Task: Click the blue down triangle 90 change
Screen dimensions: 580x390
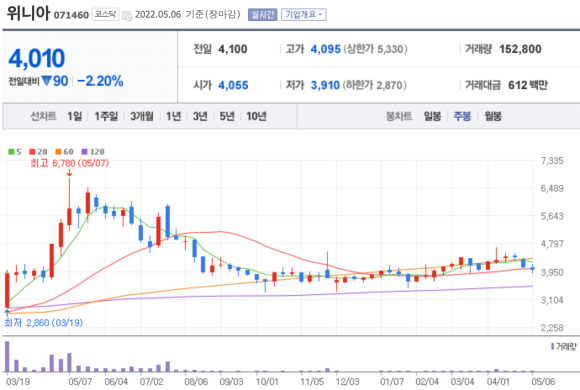Action: tap(55, 81)
